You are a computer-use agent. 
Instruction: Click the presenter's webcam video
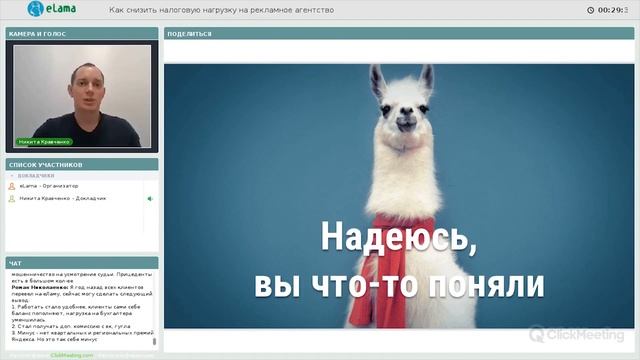82,96
